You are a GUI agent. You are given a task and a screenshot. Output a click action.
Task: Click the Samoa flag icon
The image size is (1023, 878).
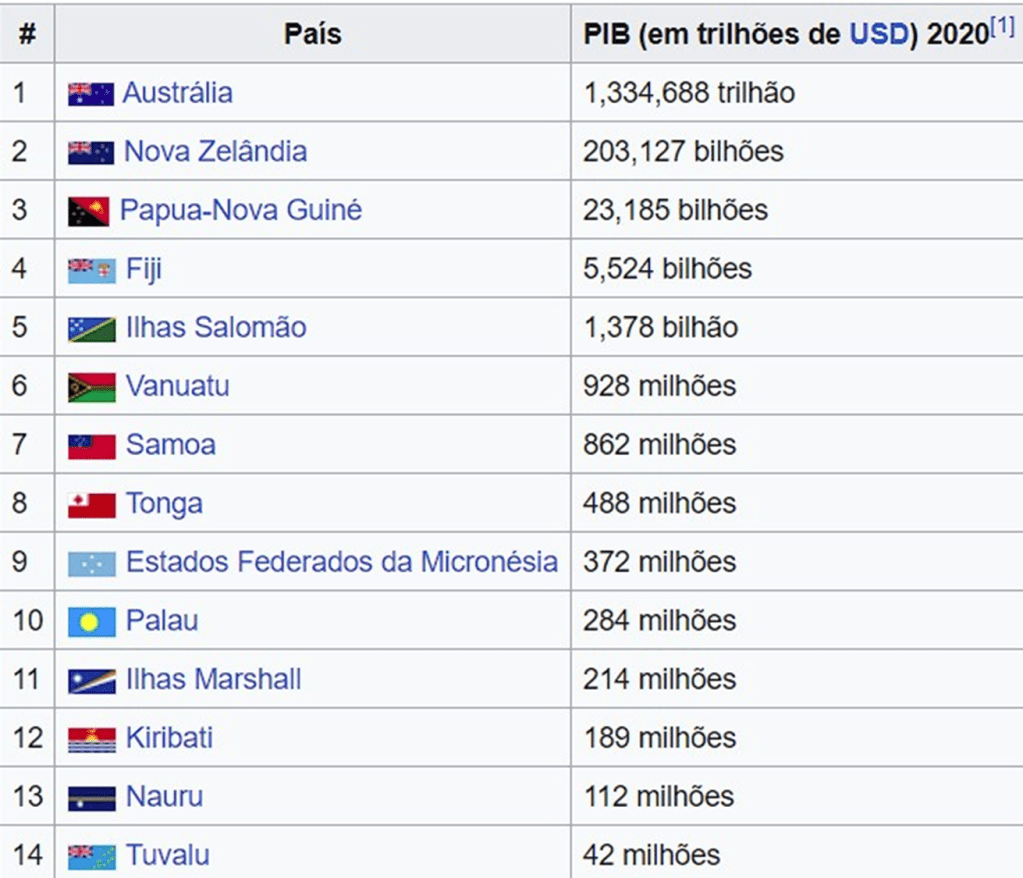pyautogui.click(x=91, y=446)
